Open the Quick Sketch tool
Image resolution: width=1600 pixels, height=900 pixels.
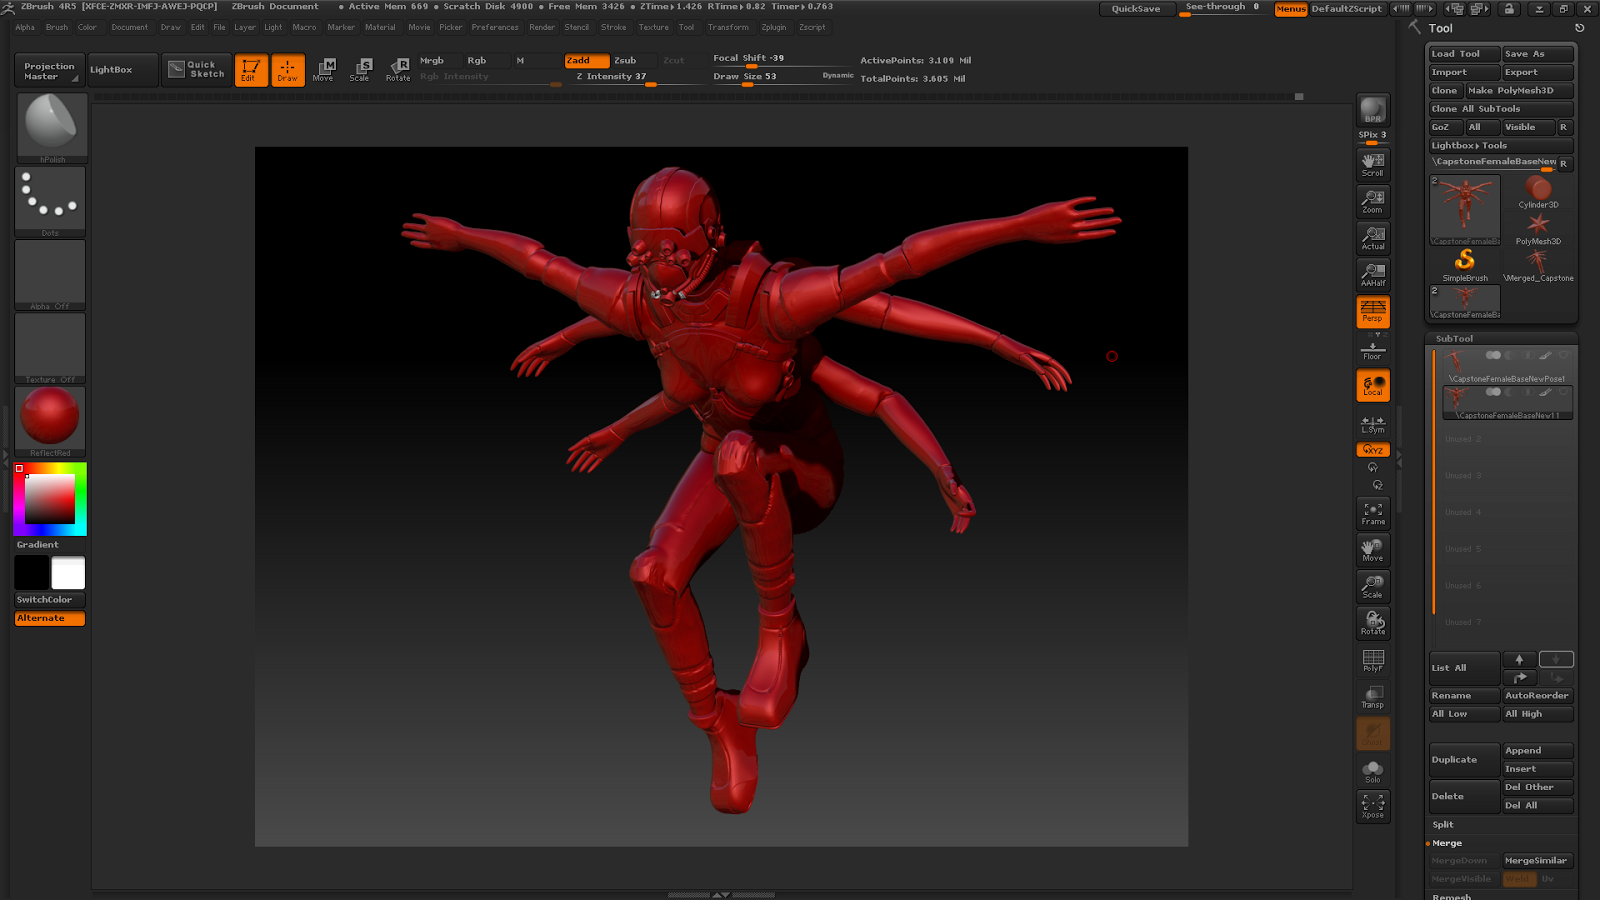point(198,69)
